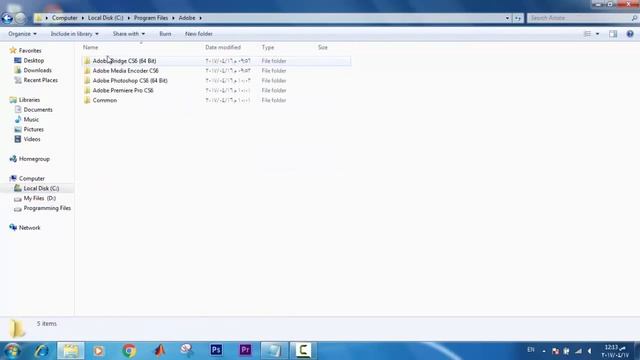Open My Files (D:) drive
This screenshot has width=640, height=360.
(x=39, y=198)
